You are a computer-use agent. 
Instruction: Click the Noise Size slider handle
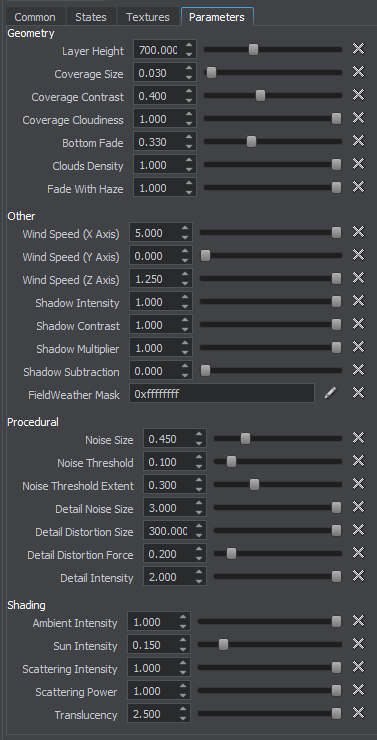point(245,439)
